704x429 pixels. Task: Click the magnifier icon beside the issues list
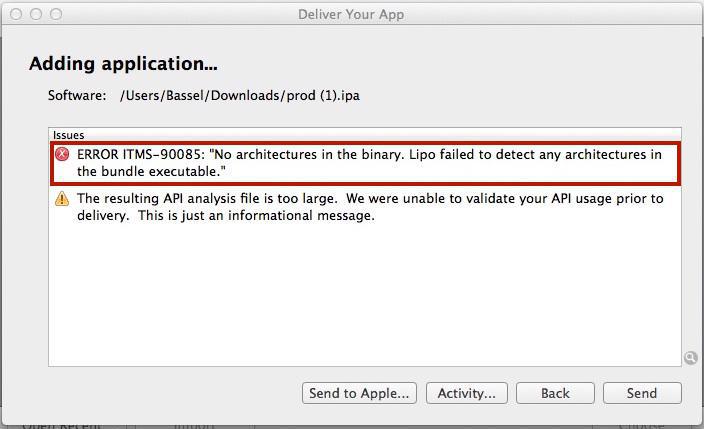[690, 358]
